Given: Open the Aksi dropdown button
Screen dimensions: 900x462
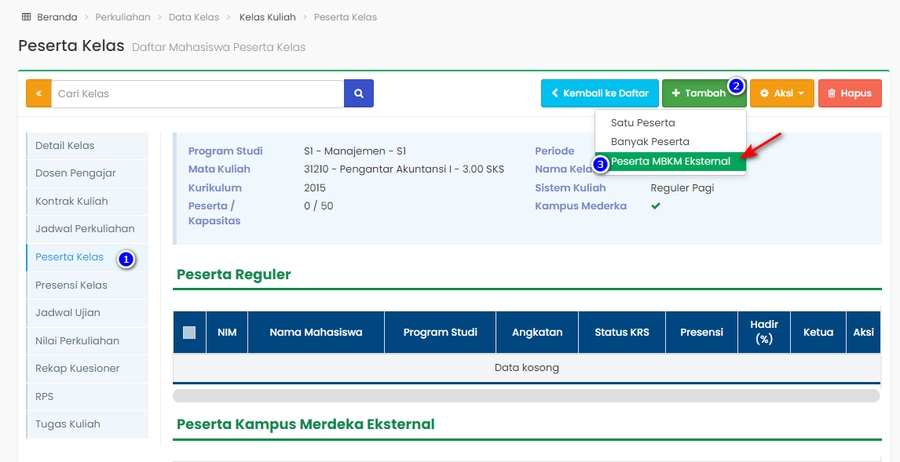Looking at the screenshot, I should click(781, 93).
